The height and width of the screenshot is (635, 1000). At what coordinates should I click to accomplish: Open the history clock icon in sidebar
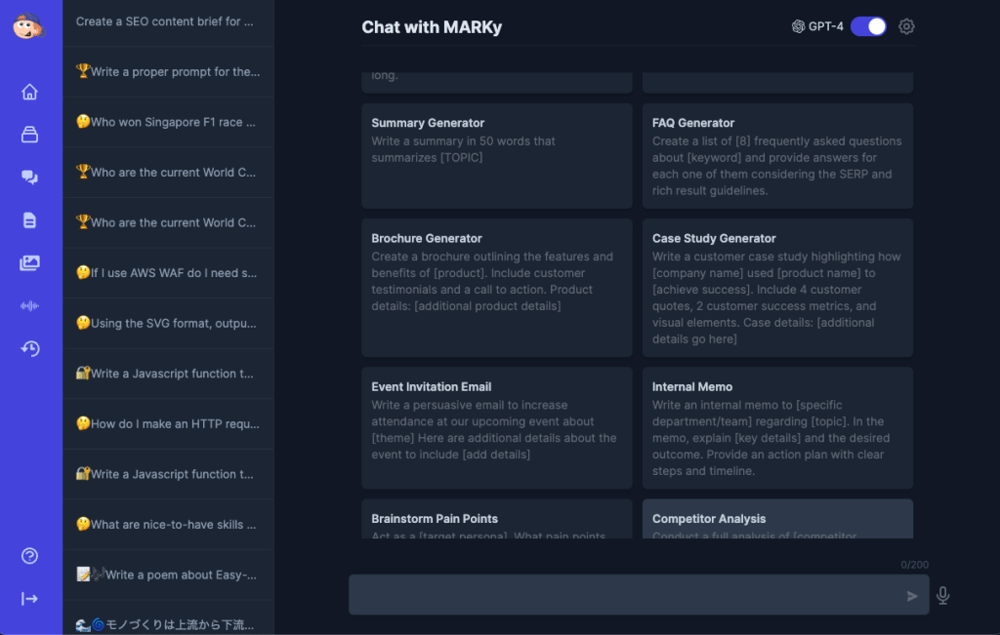tap(30, 349)
